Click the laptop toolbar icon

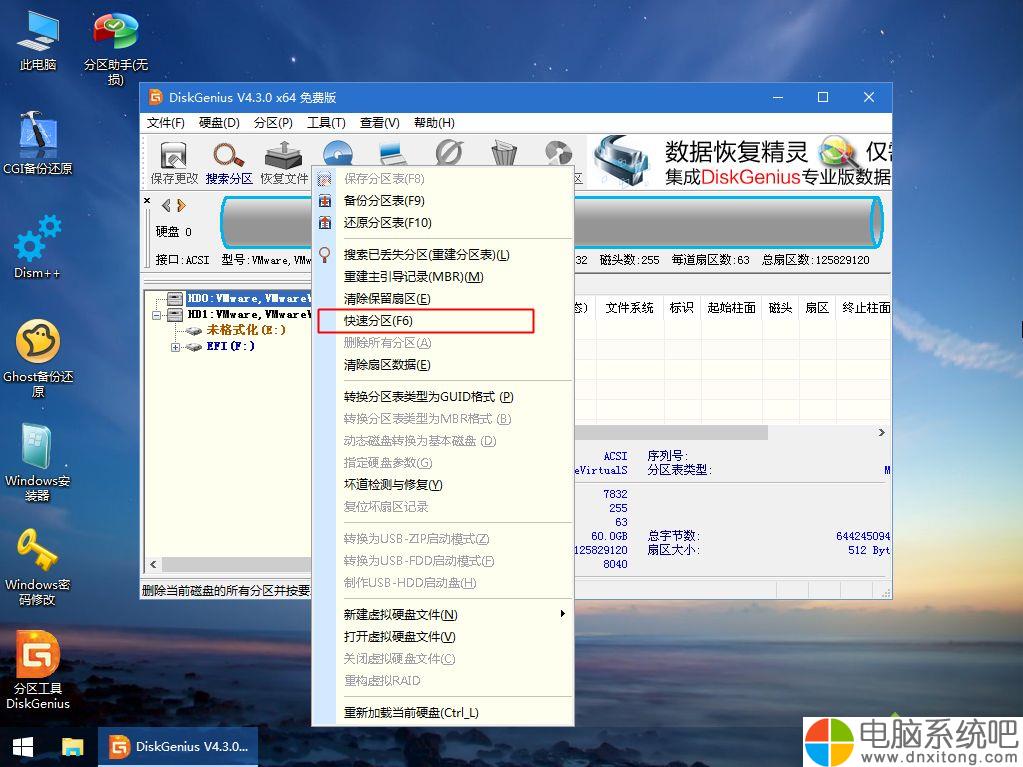pyautogui.click(x=393, y=154)
